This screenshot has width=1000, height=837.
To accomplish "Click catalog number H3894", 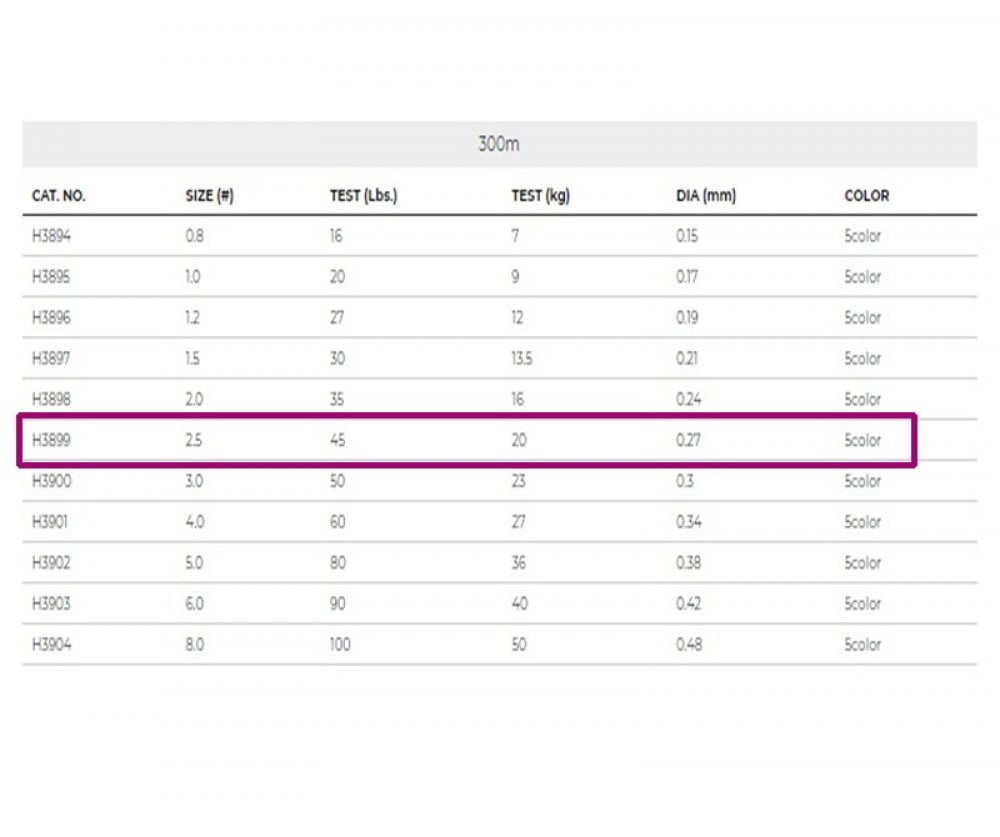I will [x=52, y=236].
